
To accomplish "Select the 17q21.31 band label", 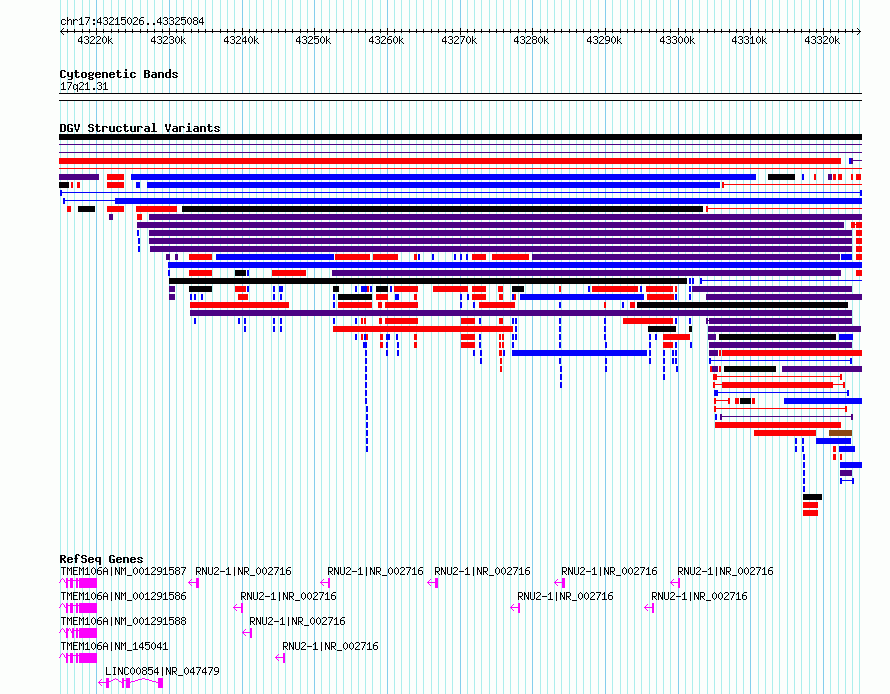I will click(x=83, y=86).
